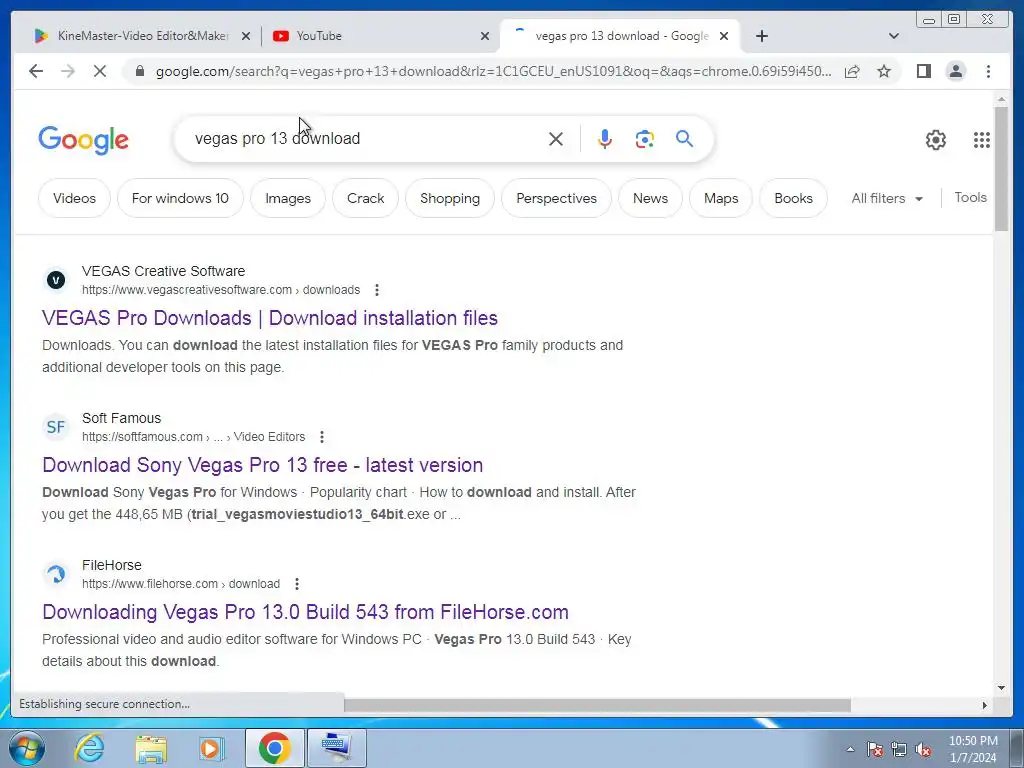Image resolution: width=1024 pixels, height=768 pixels.
Task: Open Chrome three-dot menu
Action: (988, 71)
